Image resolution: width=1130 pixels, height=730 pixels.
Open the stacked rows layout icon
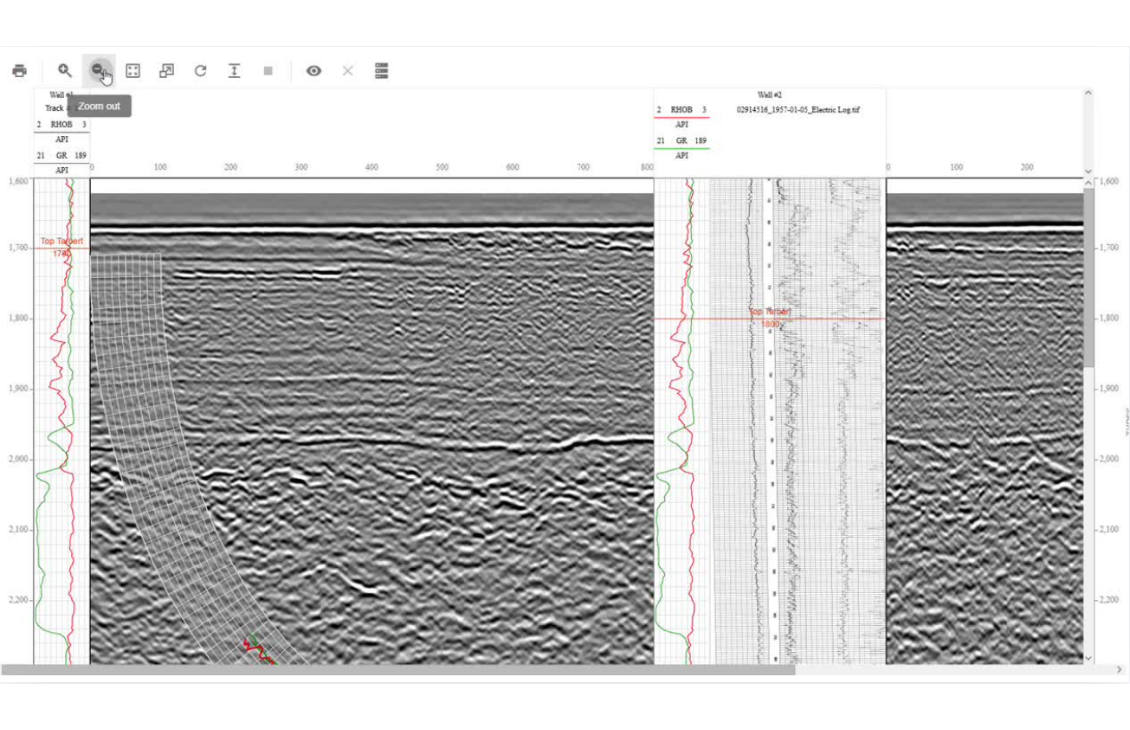tap(382, 71)
